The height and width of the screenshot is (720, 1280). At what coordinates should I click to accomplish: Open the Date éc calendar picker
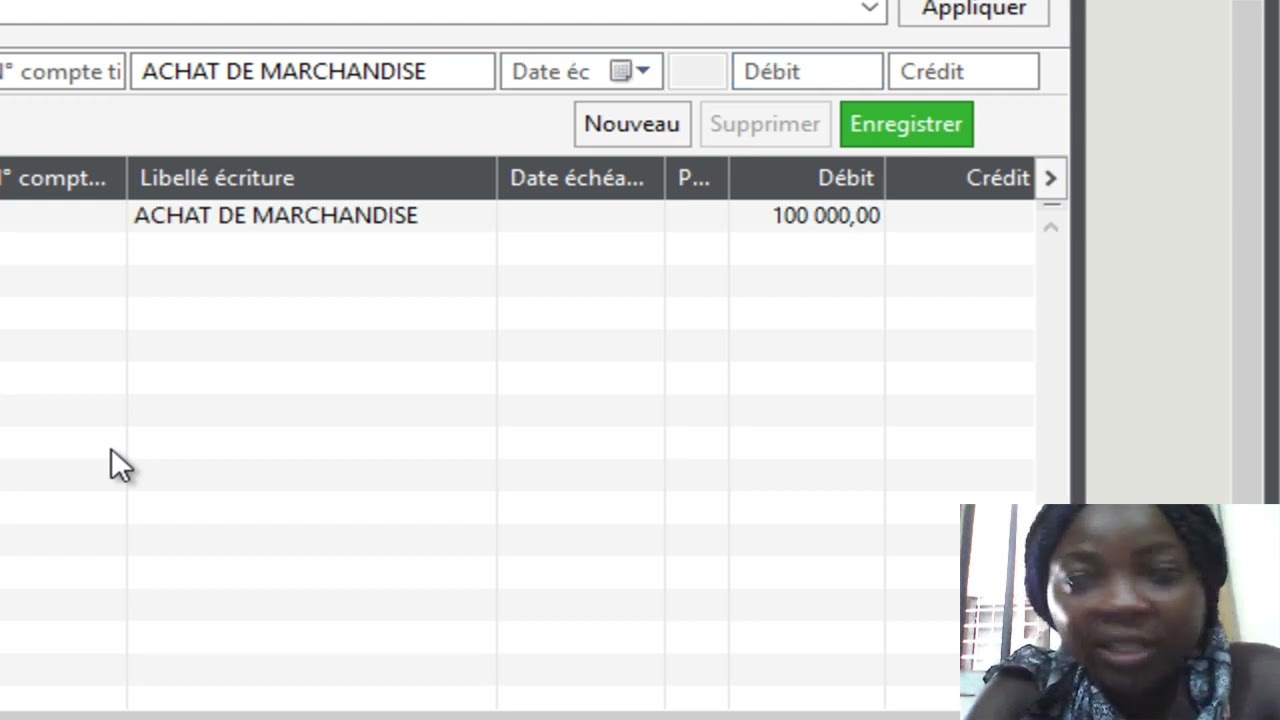[x=631, y=72]
